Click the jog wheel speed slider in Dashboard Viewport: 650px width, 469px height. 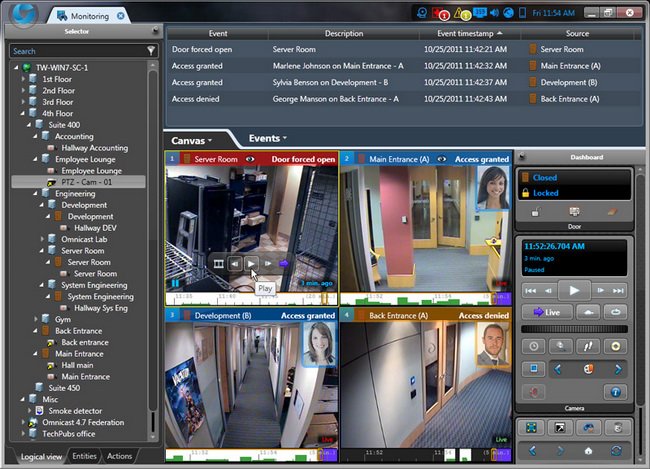574,329
